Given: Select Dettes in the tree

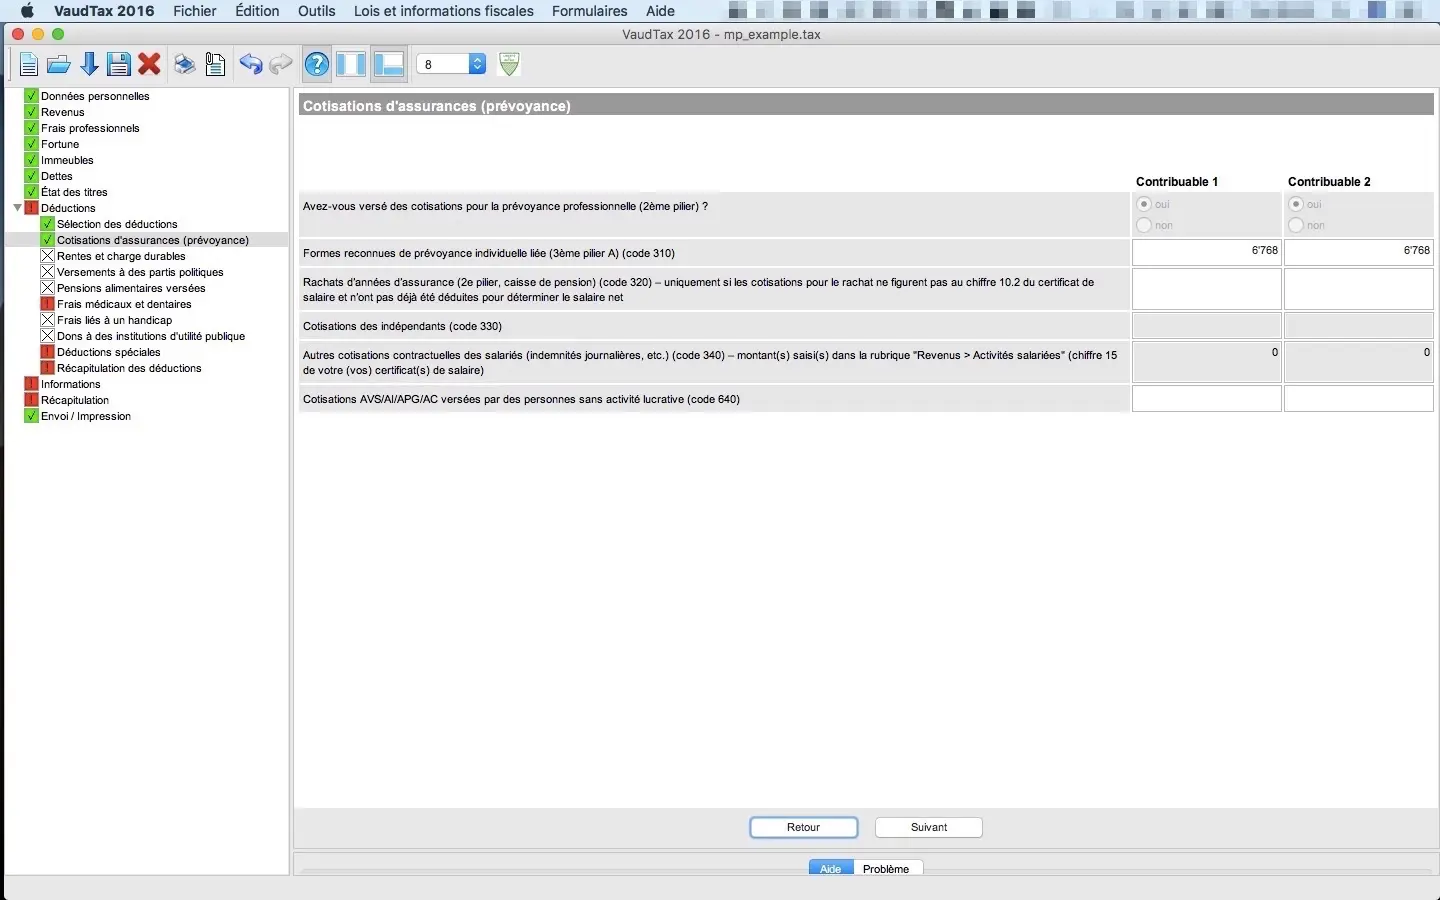Looking at the screenshot, I should click(57, 176).
